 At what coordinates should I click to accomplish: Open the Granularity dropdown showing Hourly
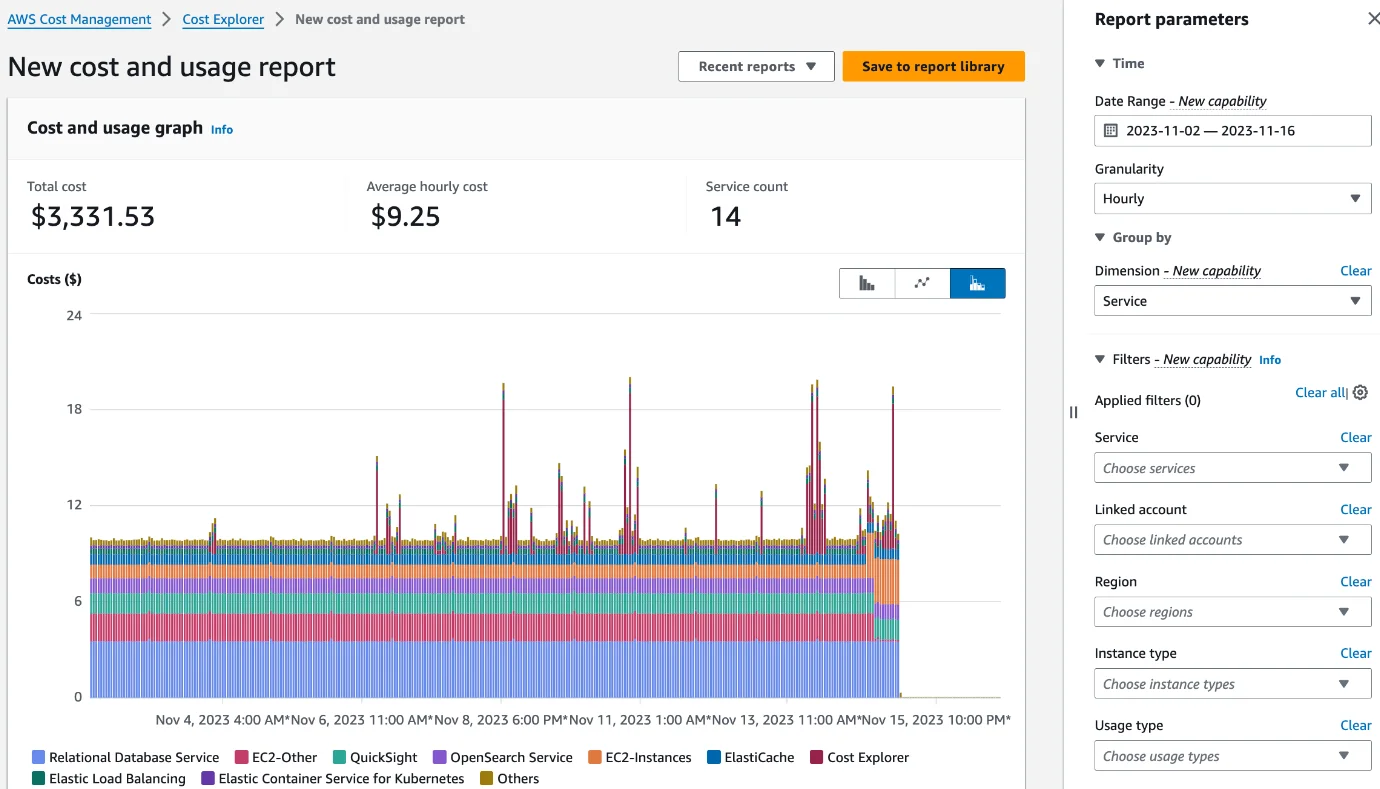[x=1233, y=199]
